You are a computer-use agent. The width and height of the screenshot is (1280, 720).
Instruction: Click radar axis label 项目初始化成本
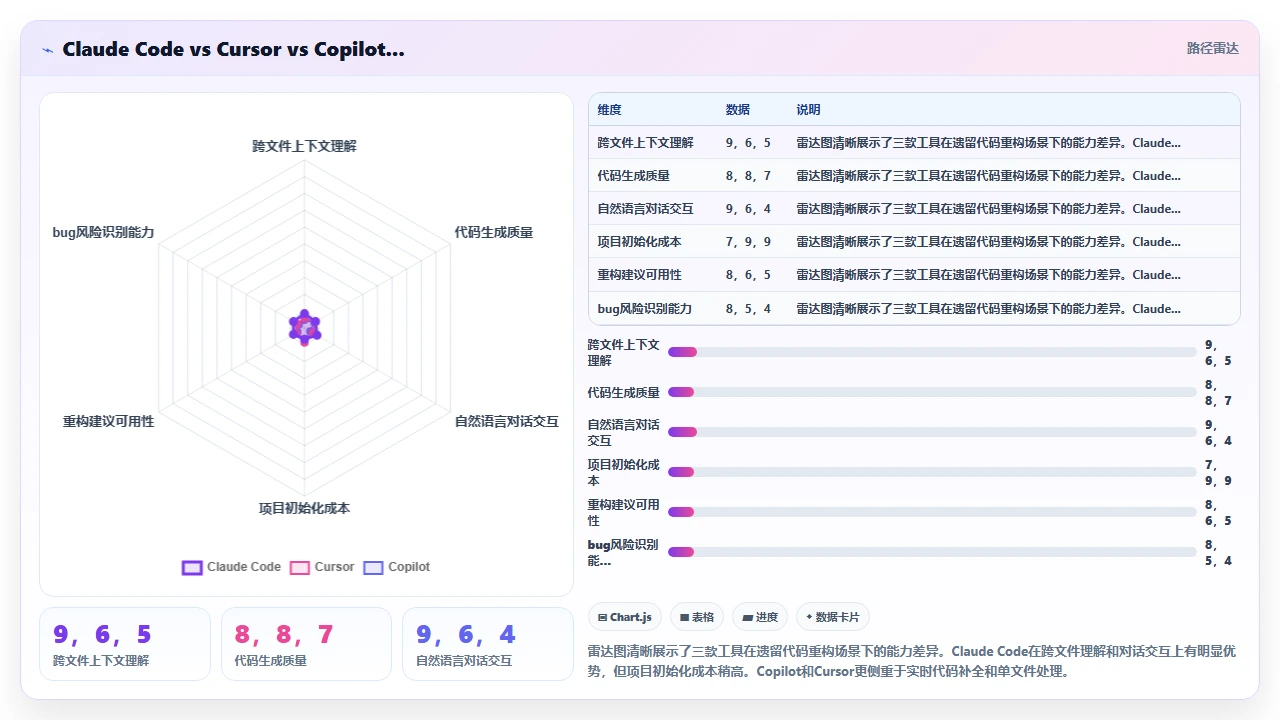(x=304, y=508)
